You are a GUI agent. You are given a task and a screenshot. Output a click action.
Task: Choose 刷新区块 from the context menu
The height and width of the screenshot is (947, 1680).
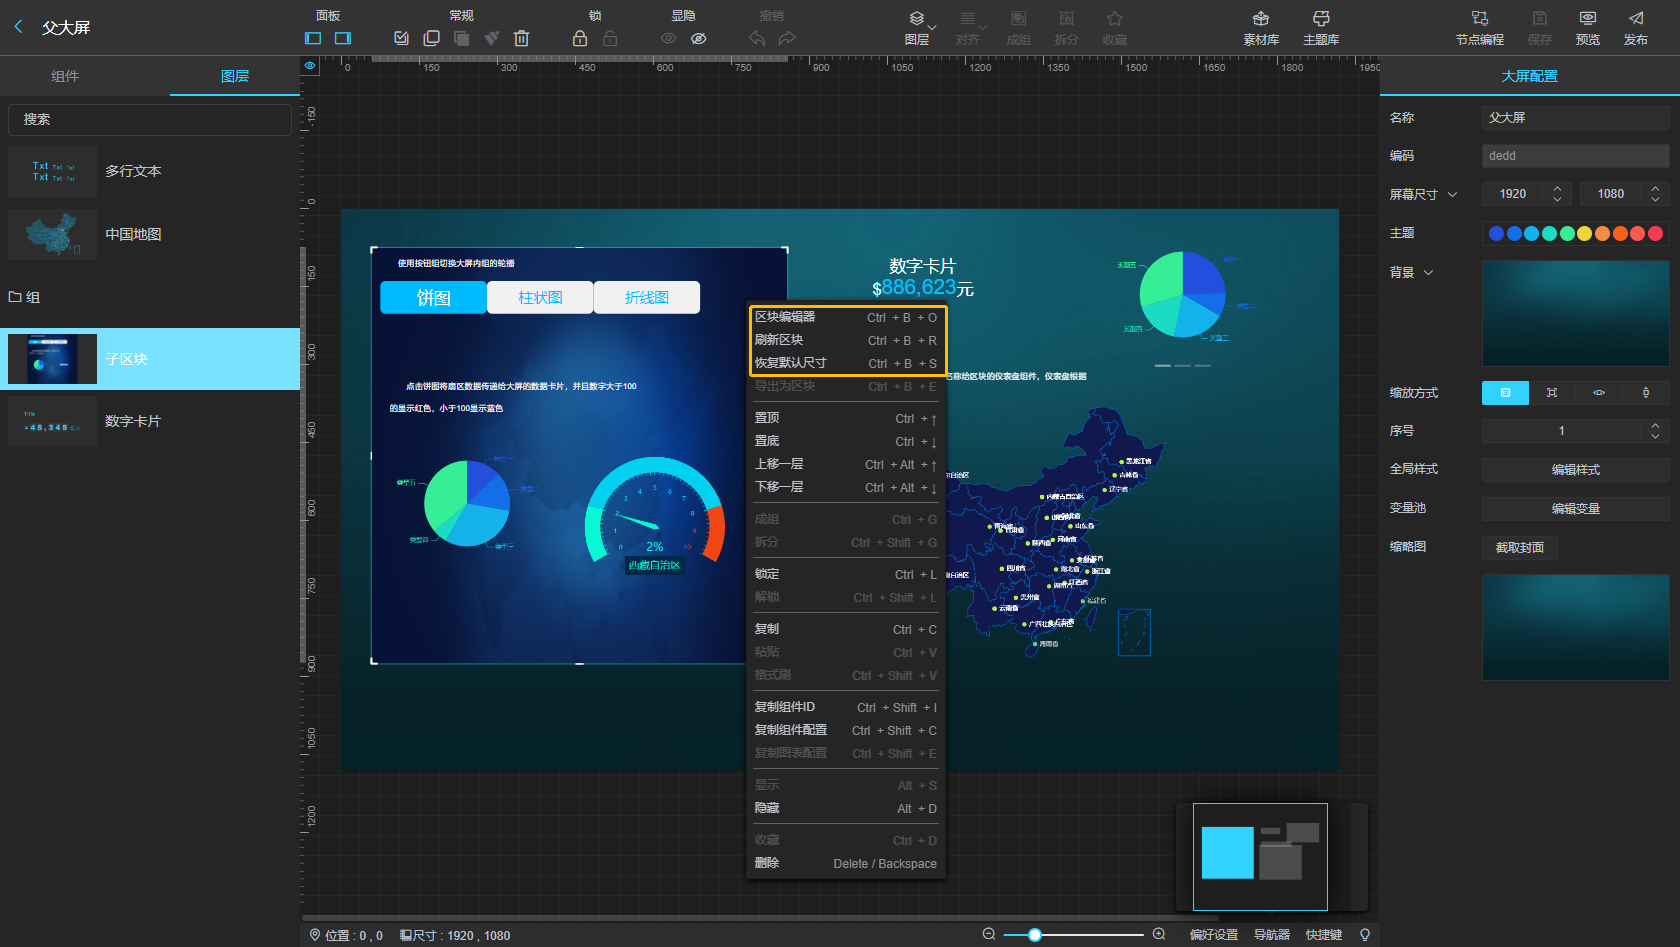click(846, 340)
